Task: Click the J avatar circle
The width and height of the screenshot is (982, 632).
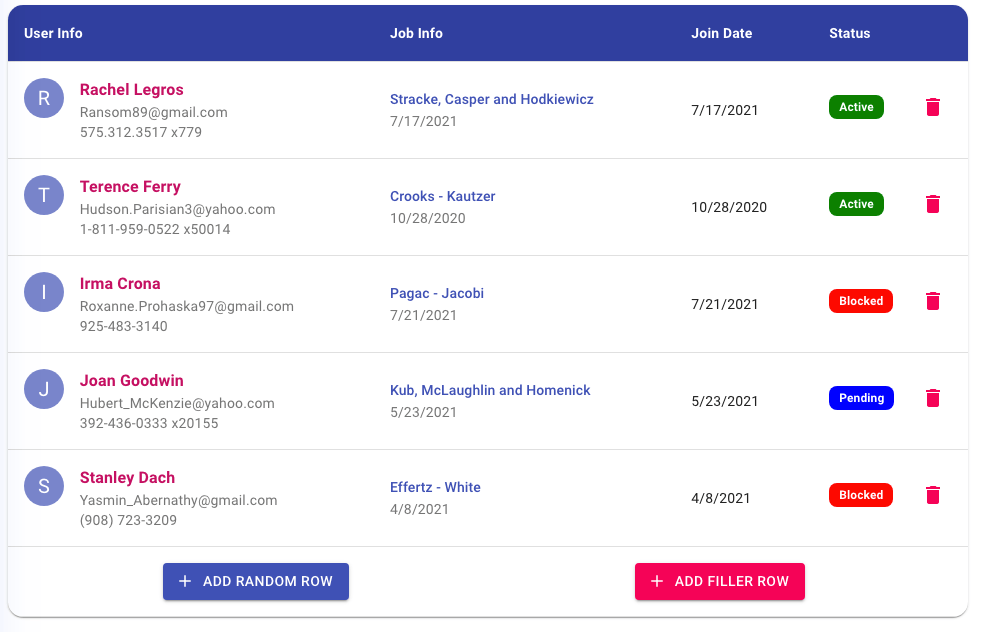Action: [x=44, y=389]
